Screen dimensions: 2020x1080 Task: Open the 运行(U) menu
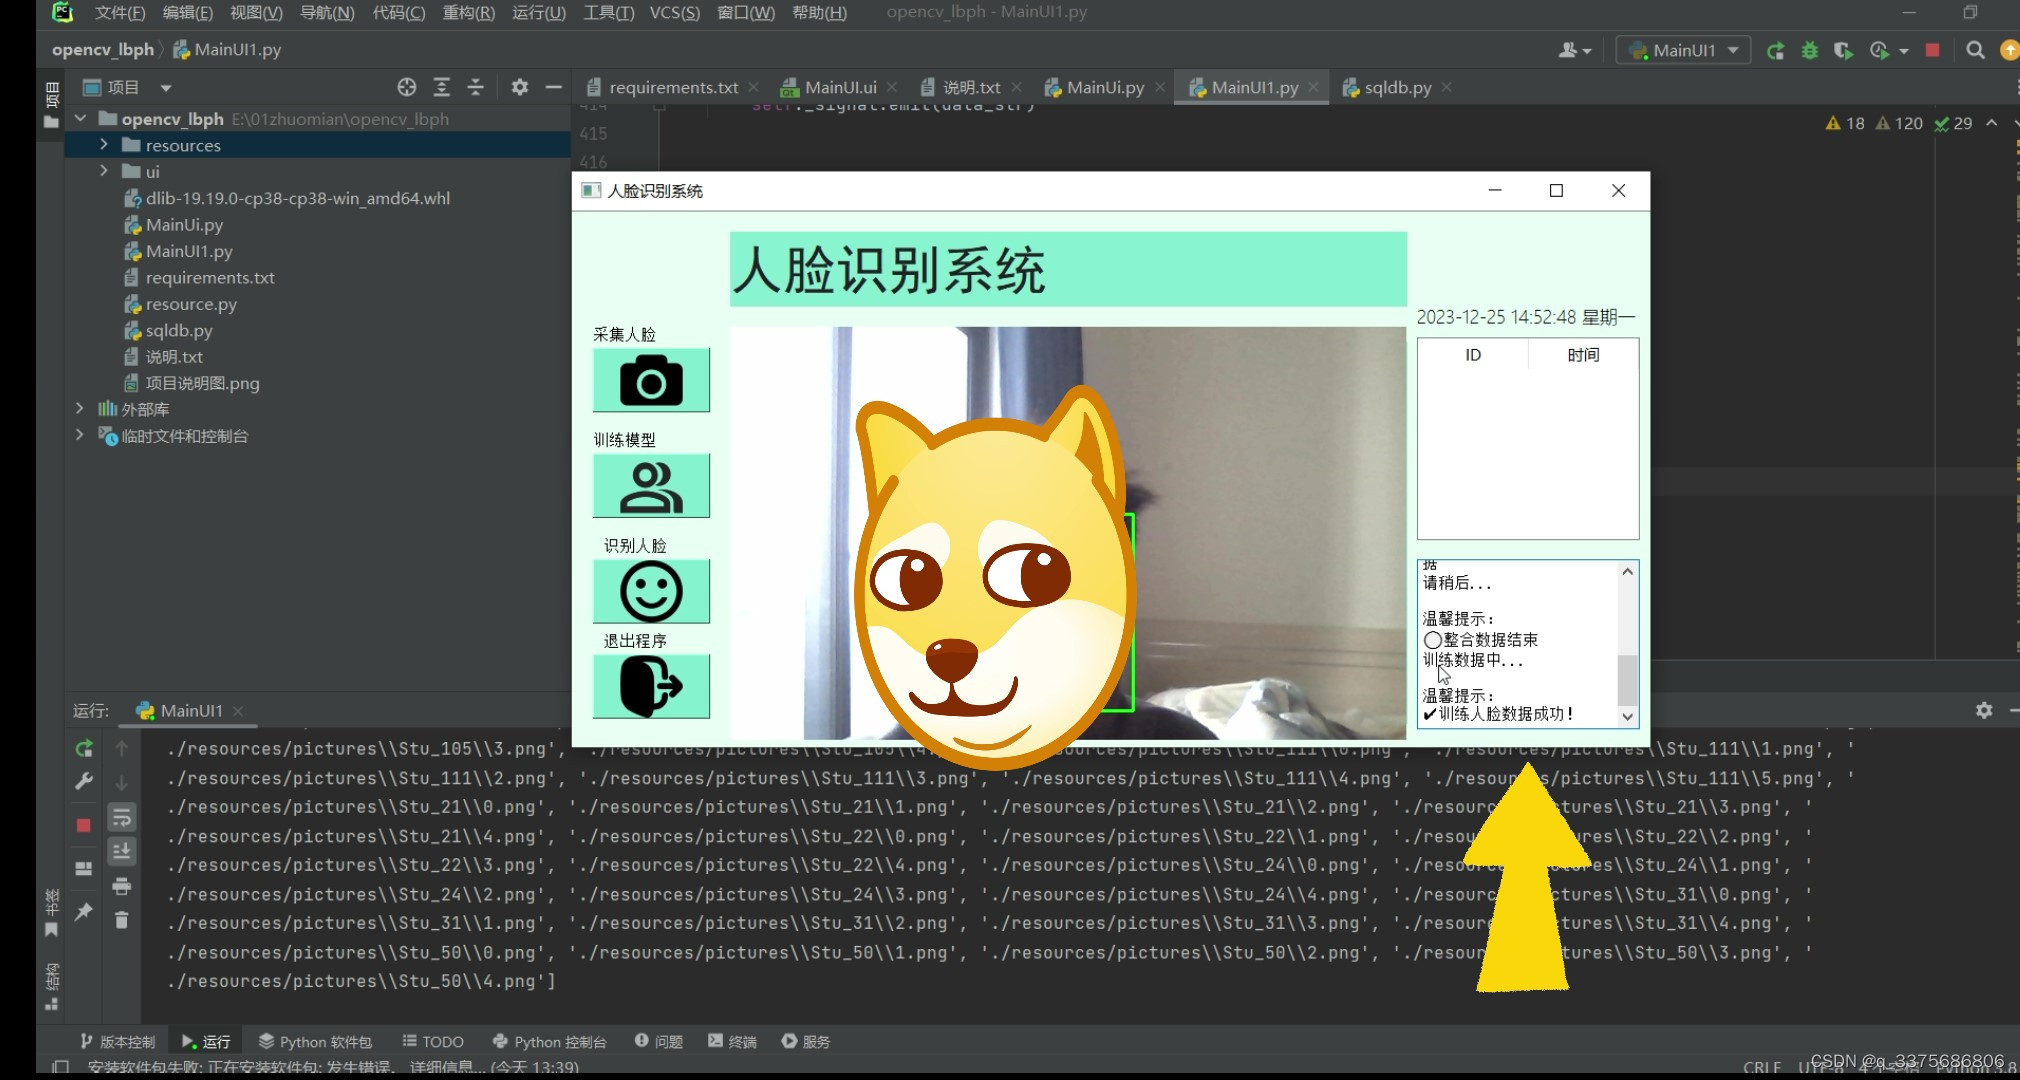tap(538, 12)
